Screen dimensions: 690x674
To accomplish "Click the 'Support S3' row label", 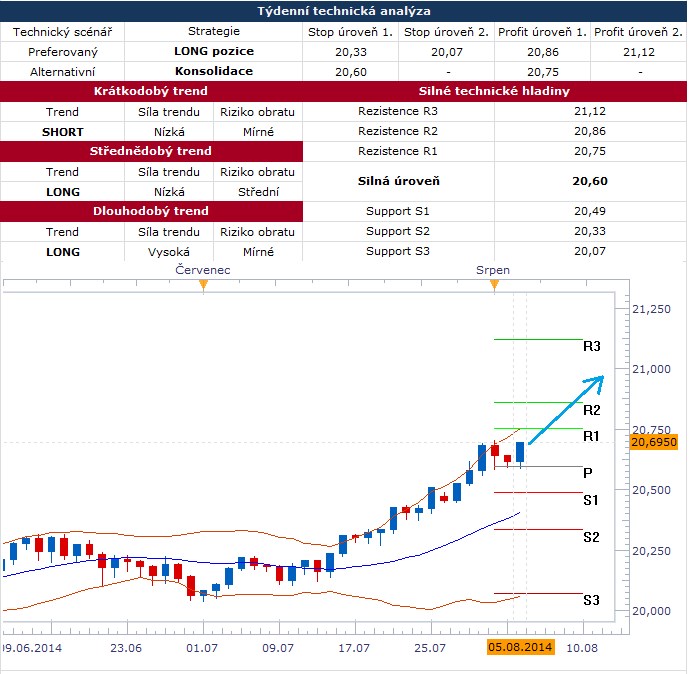I will point(398,251).
